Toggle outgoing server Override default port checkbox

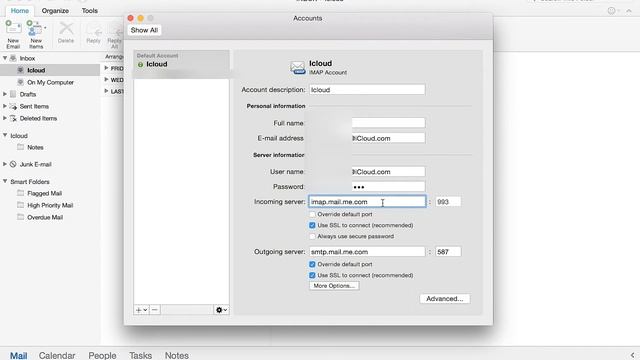(x=312, y=264)
